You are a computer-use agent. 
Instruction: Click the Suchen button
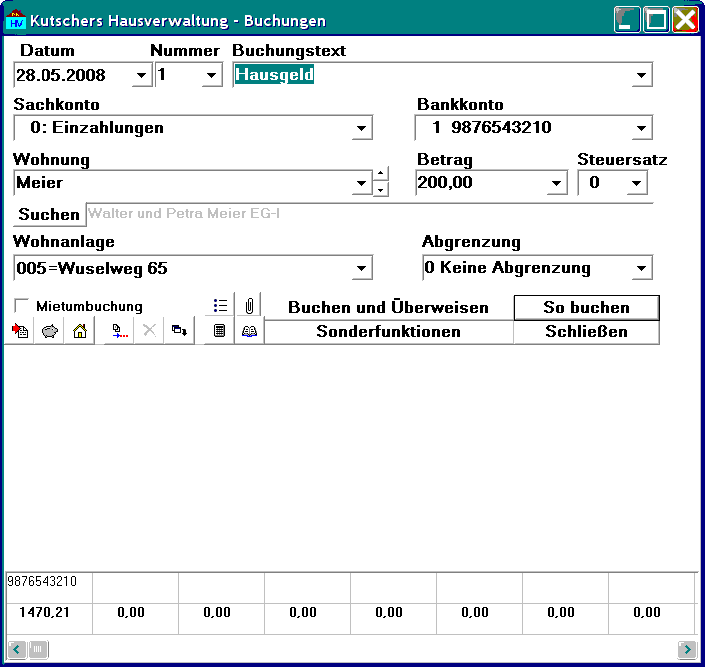49,214
